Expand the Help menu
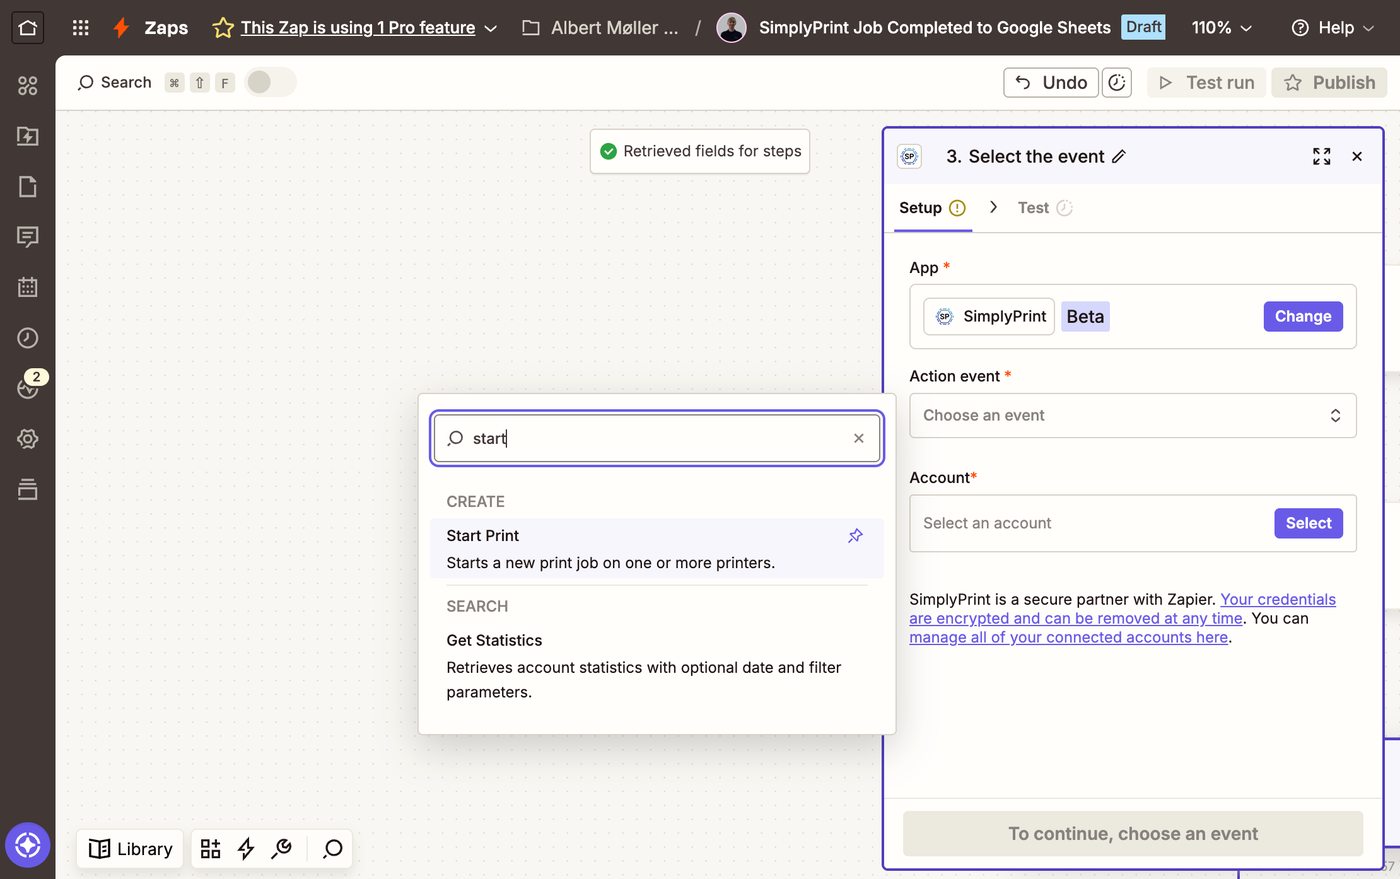Viewport: 1400px width, 879px height. [x=1333, y=28]
